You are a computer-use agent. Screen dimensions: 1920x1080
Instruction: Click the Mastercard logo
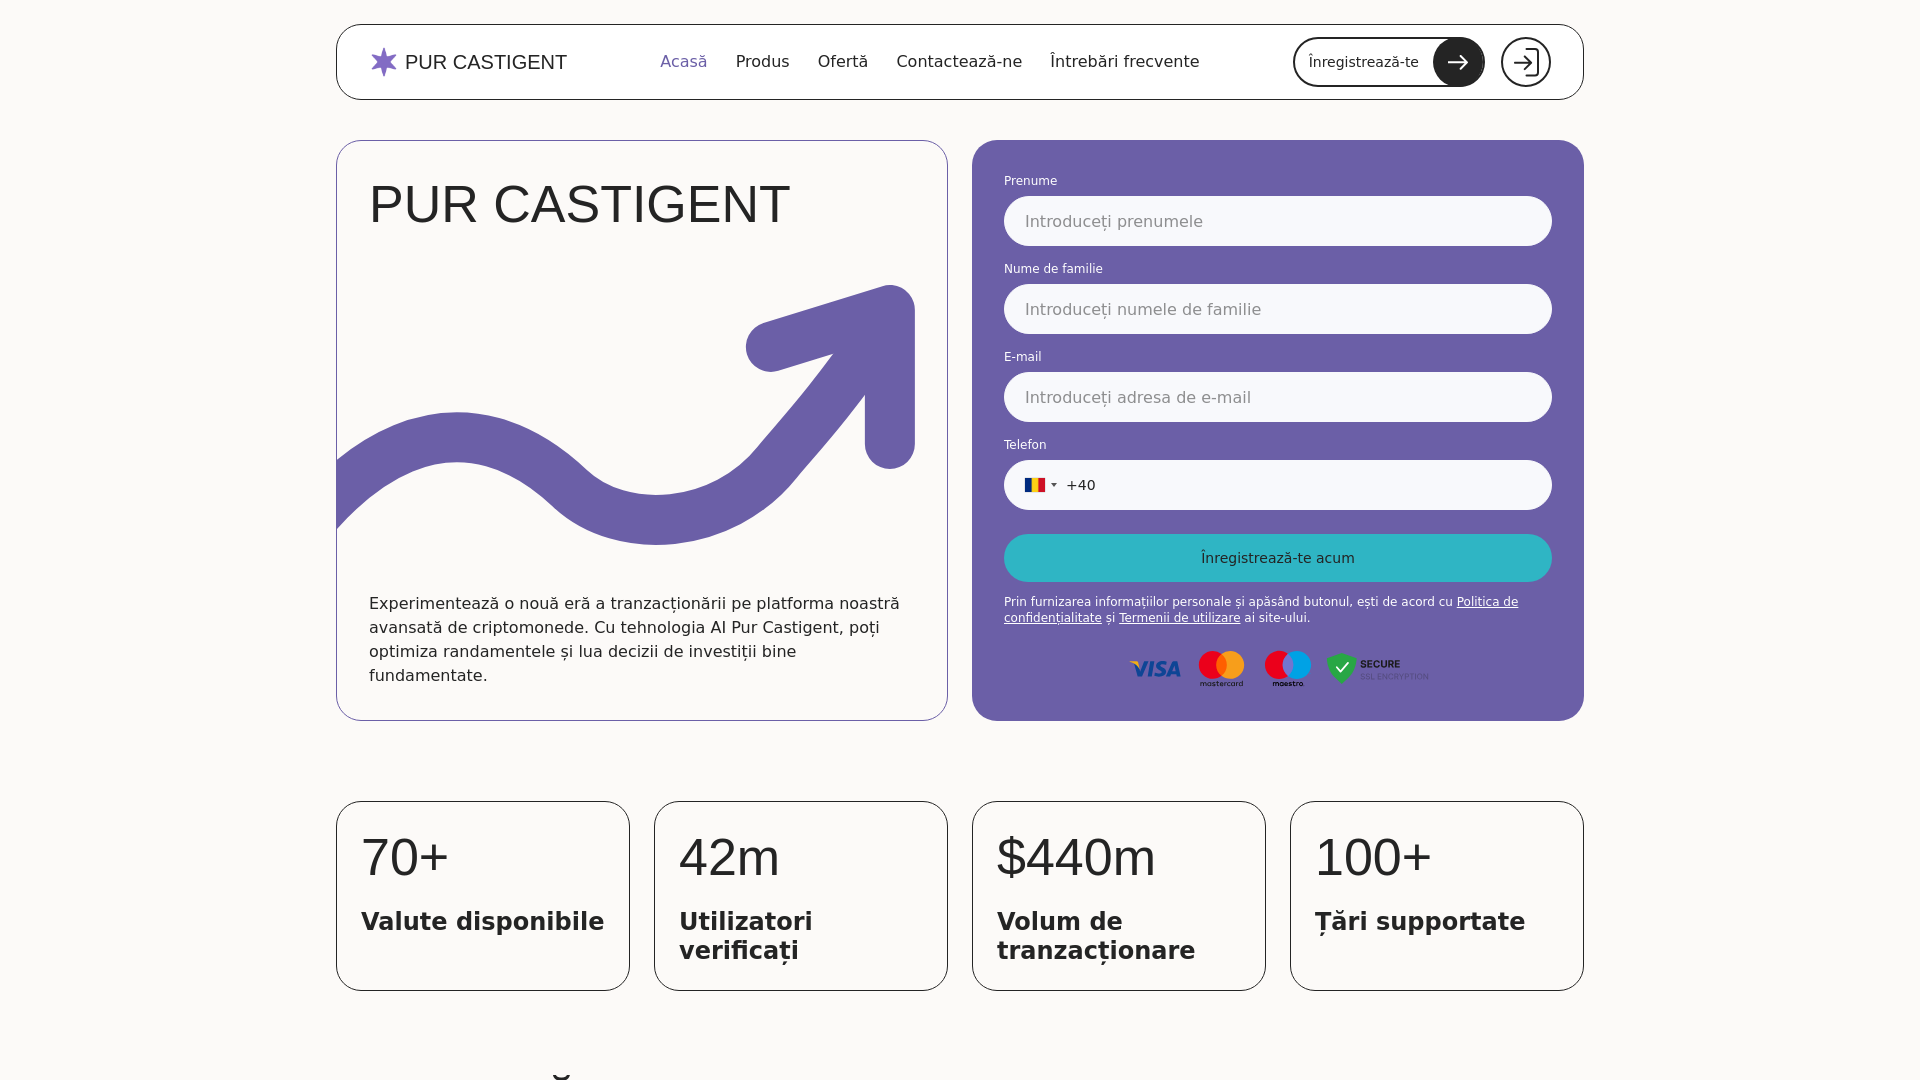tap(1221, 668)
